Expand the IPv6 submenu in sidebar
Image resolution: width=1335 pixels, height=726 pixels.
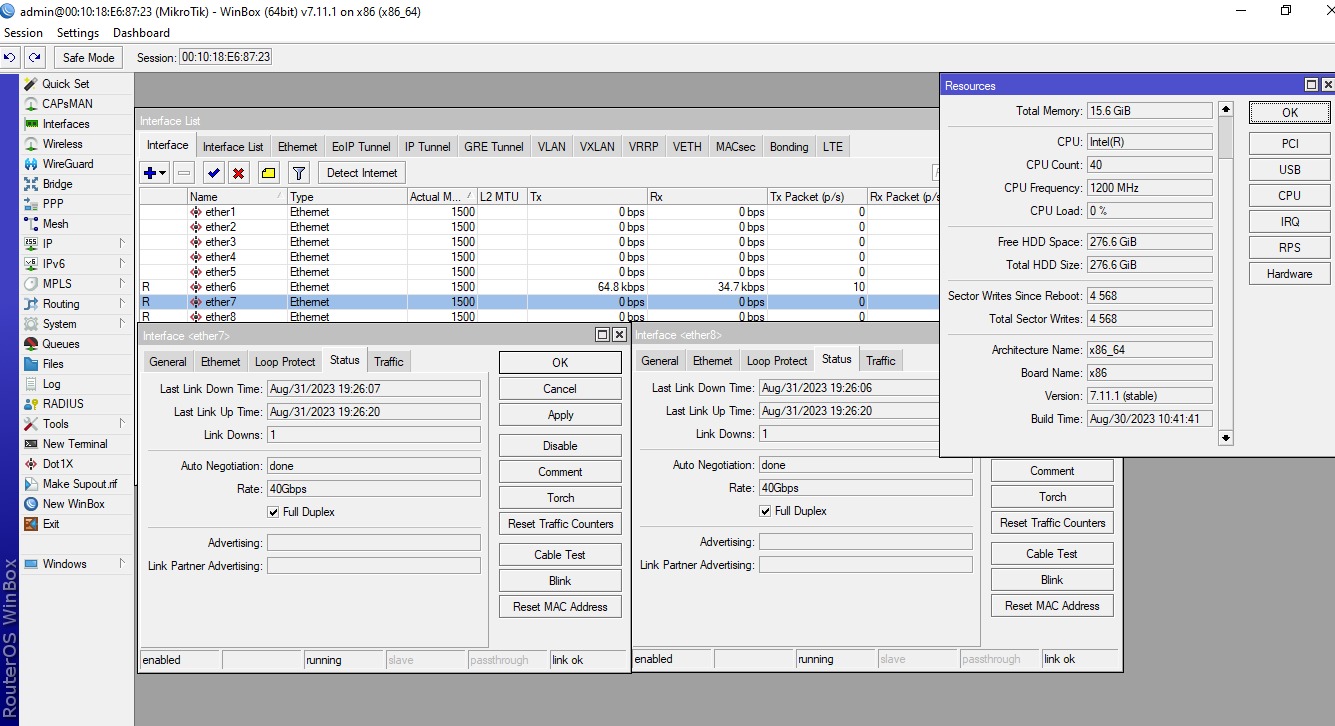pos(122,264)
